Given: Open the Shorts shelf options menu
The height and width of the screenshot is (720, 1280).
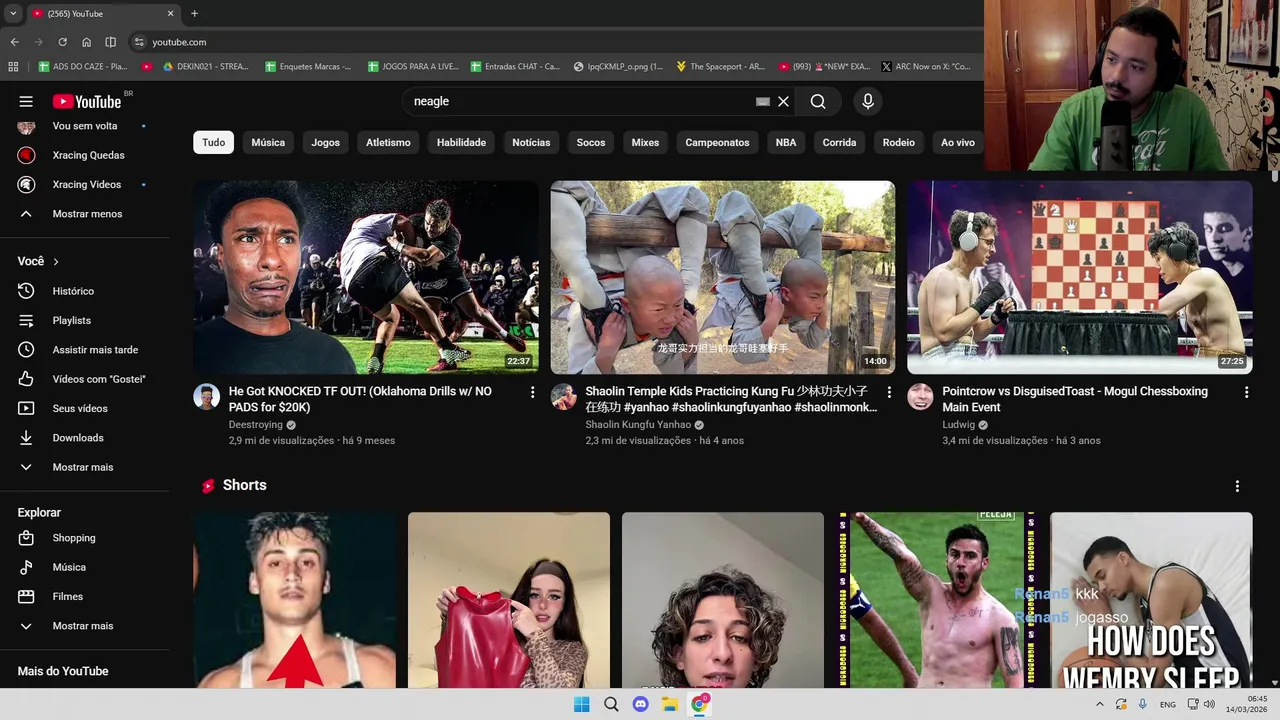Looking at the screenshot, I should (1237, 486).
